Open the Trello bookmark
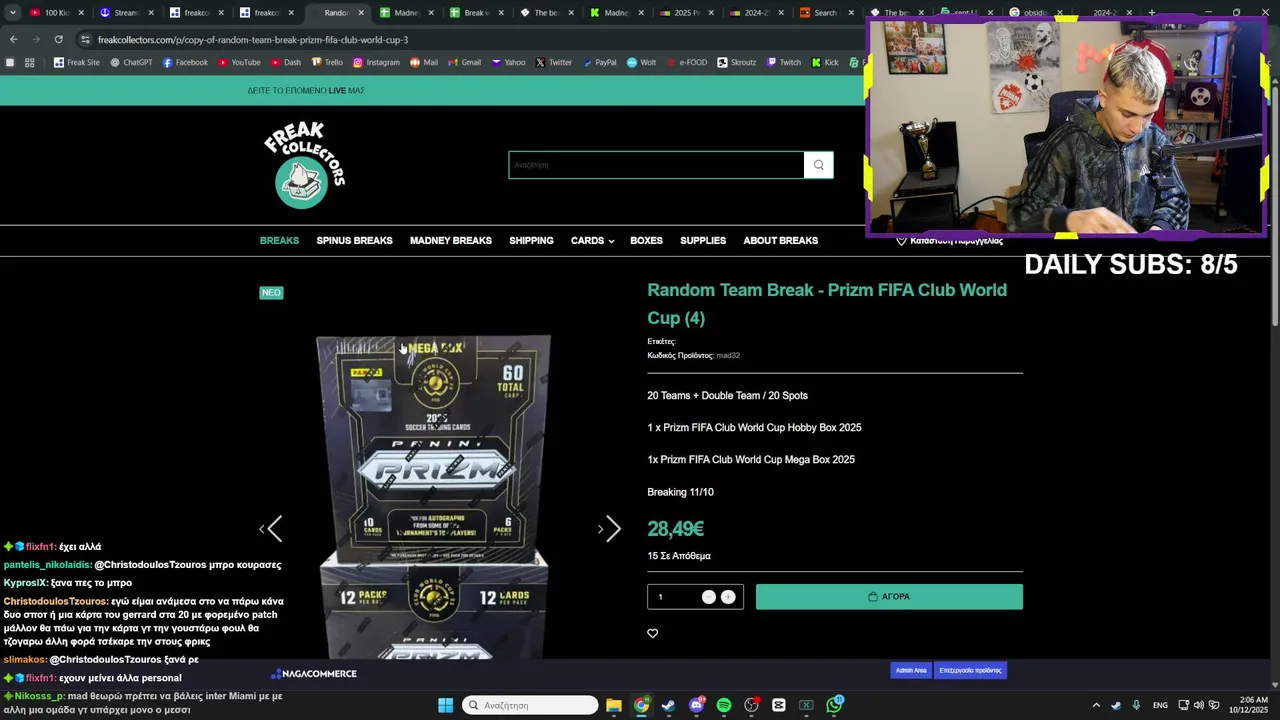Image resolution: width=1280 pixels, height=720 pixels. (x=327, y=62)
